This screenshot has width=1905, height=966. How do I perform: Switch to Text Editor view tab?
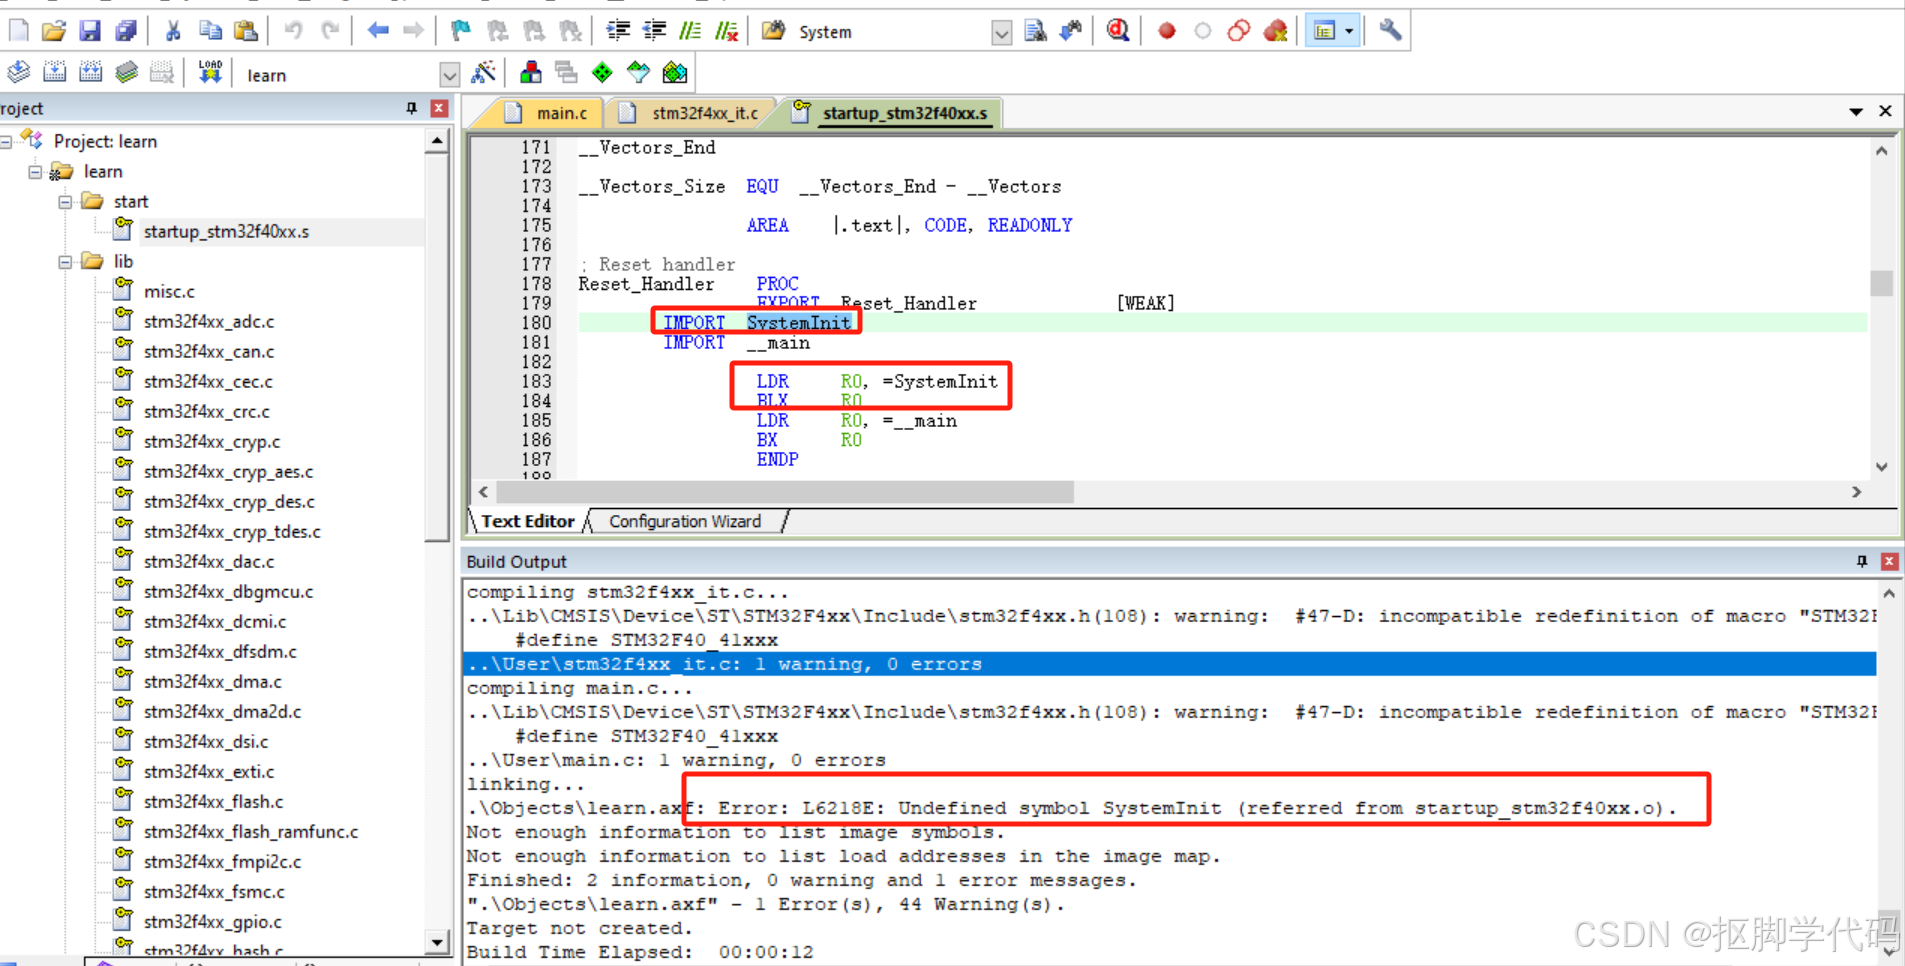click(528, 521)
